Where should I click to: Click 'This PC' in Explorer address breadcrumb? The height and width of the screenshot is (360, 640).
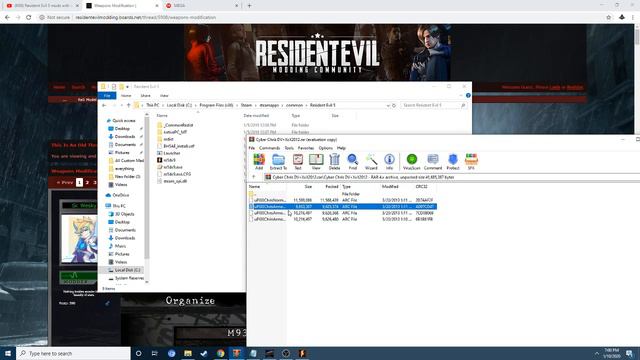[153, 105]
